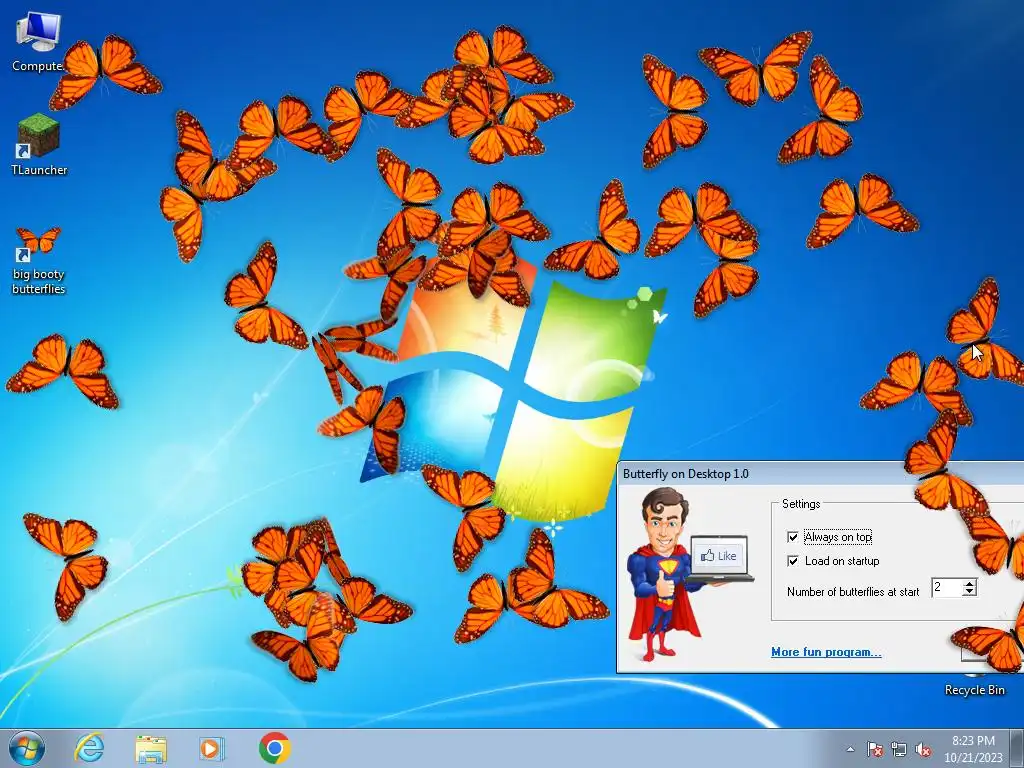Viewport: 1024px width, 768px height.
Task: Open Google Chrome from the taskbar
Action: point(274,748)
